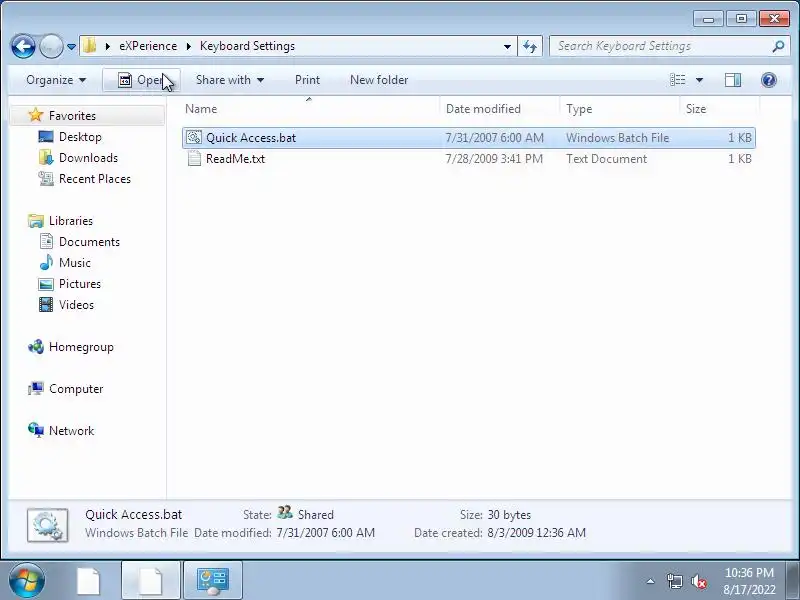Image resolution: width=800 pixels, height=600 pixels.
Task: Click the folder icon in address bar
Action: click(90, 45)
